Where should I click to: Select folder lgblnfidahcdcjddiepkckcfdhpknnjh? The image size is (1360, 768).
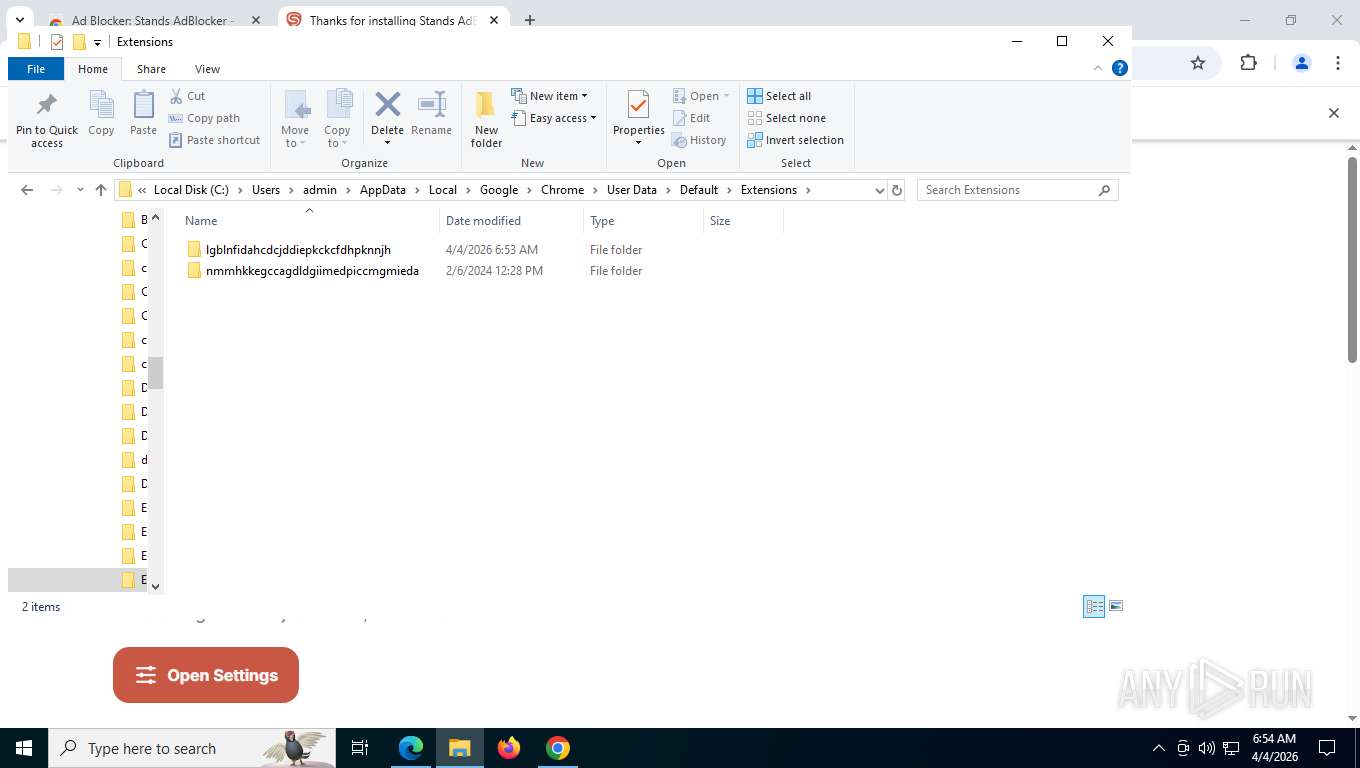pyautogui.click(x=298, y=250)
